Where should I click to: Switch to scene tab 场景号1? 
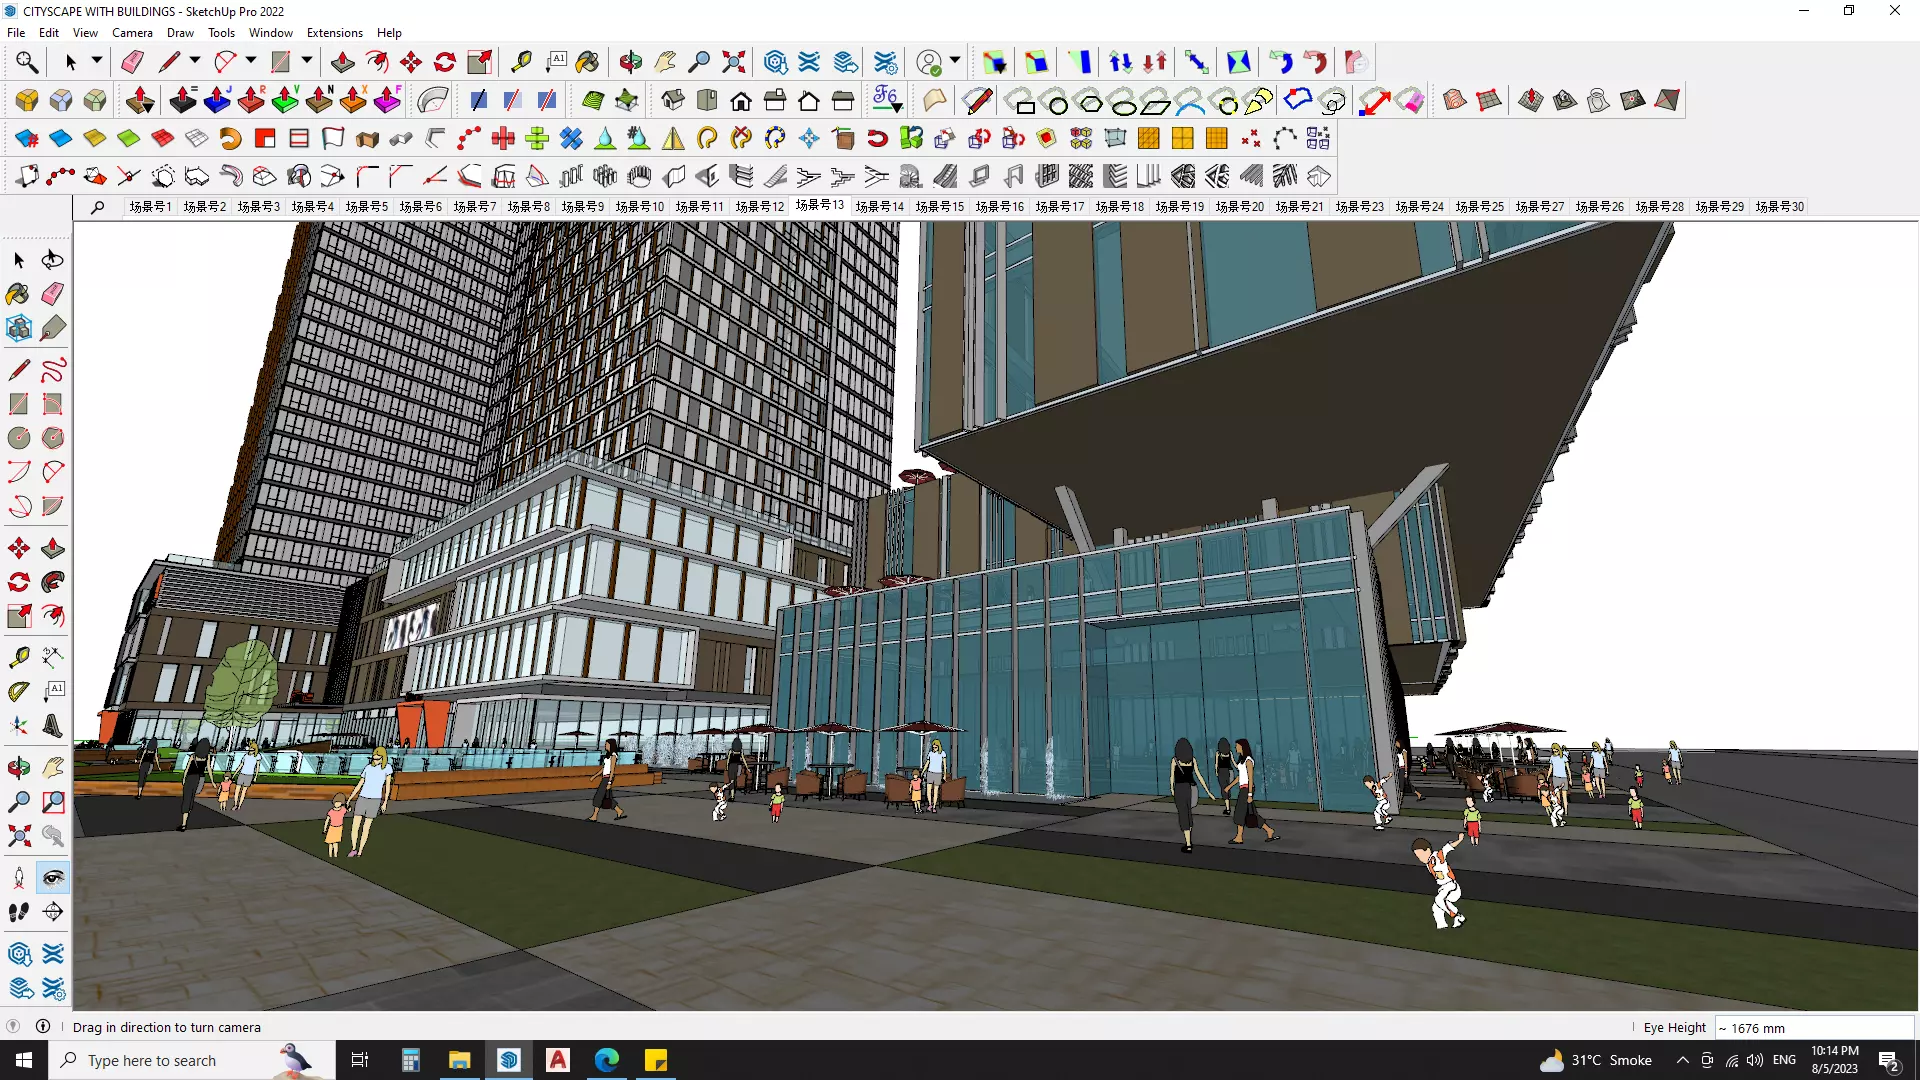150,207
